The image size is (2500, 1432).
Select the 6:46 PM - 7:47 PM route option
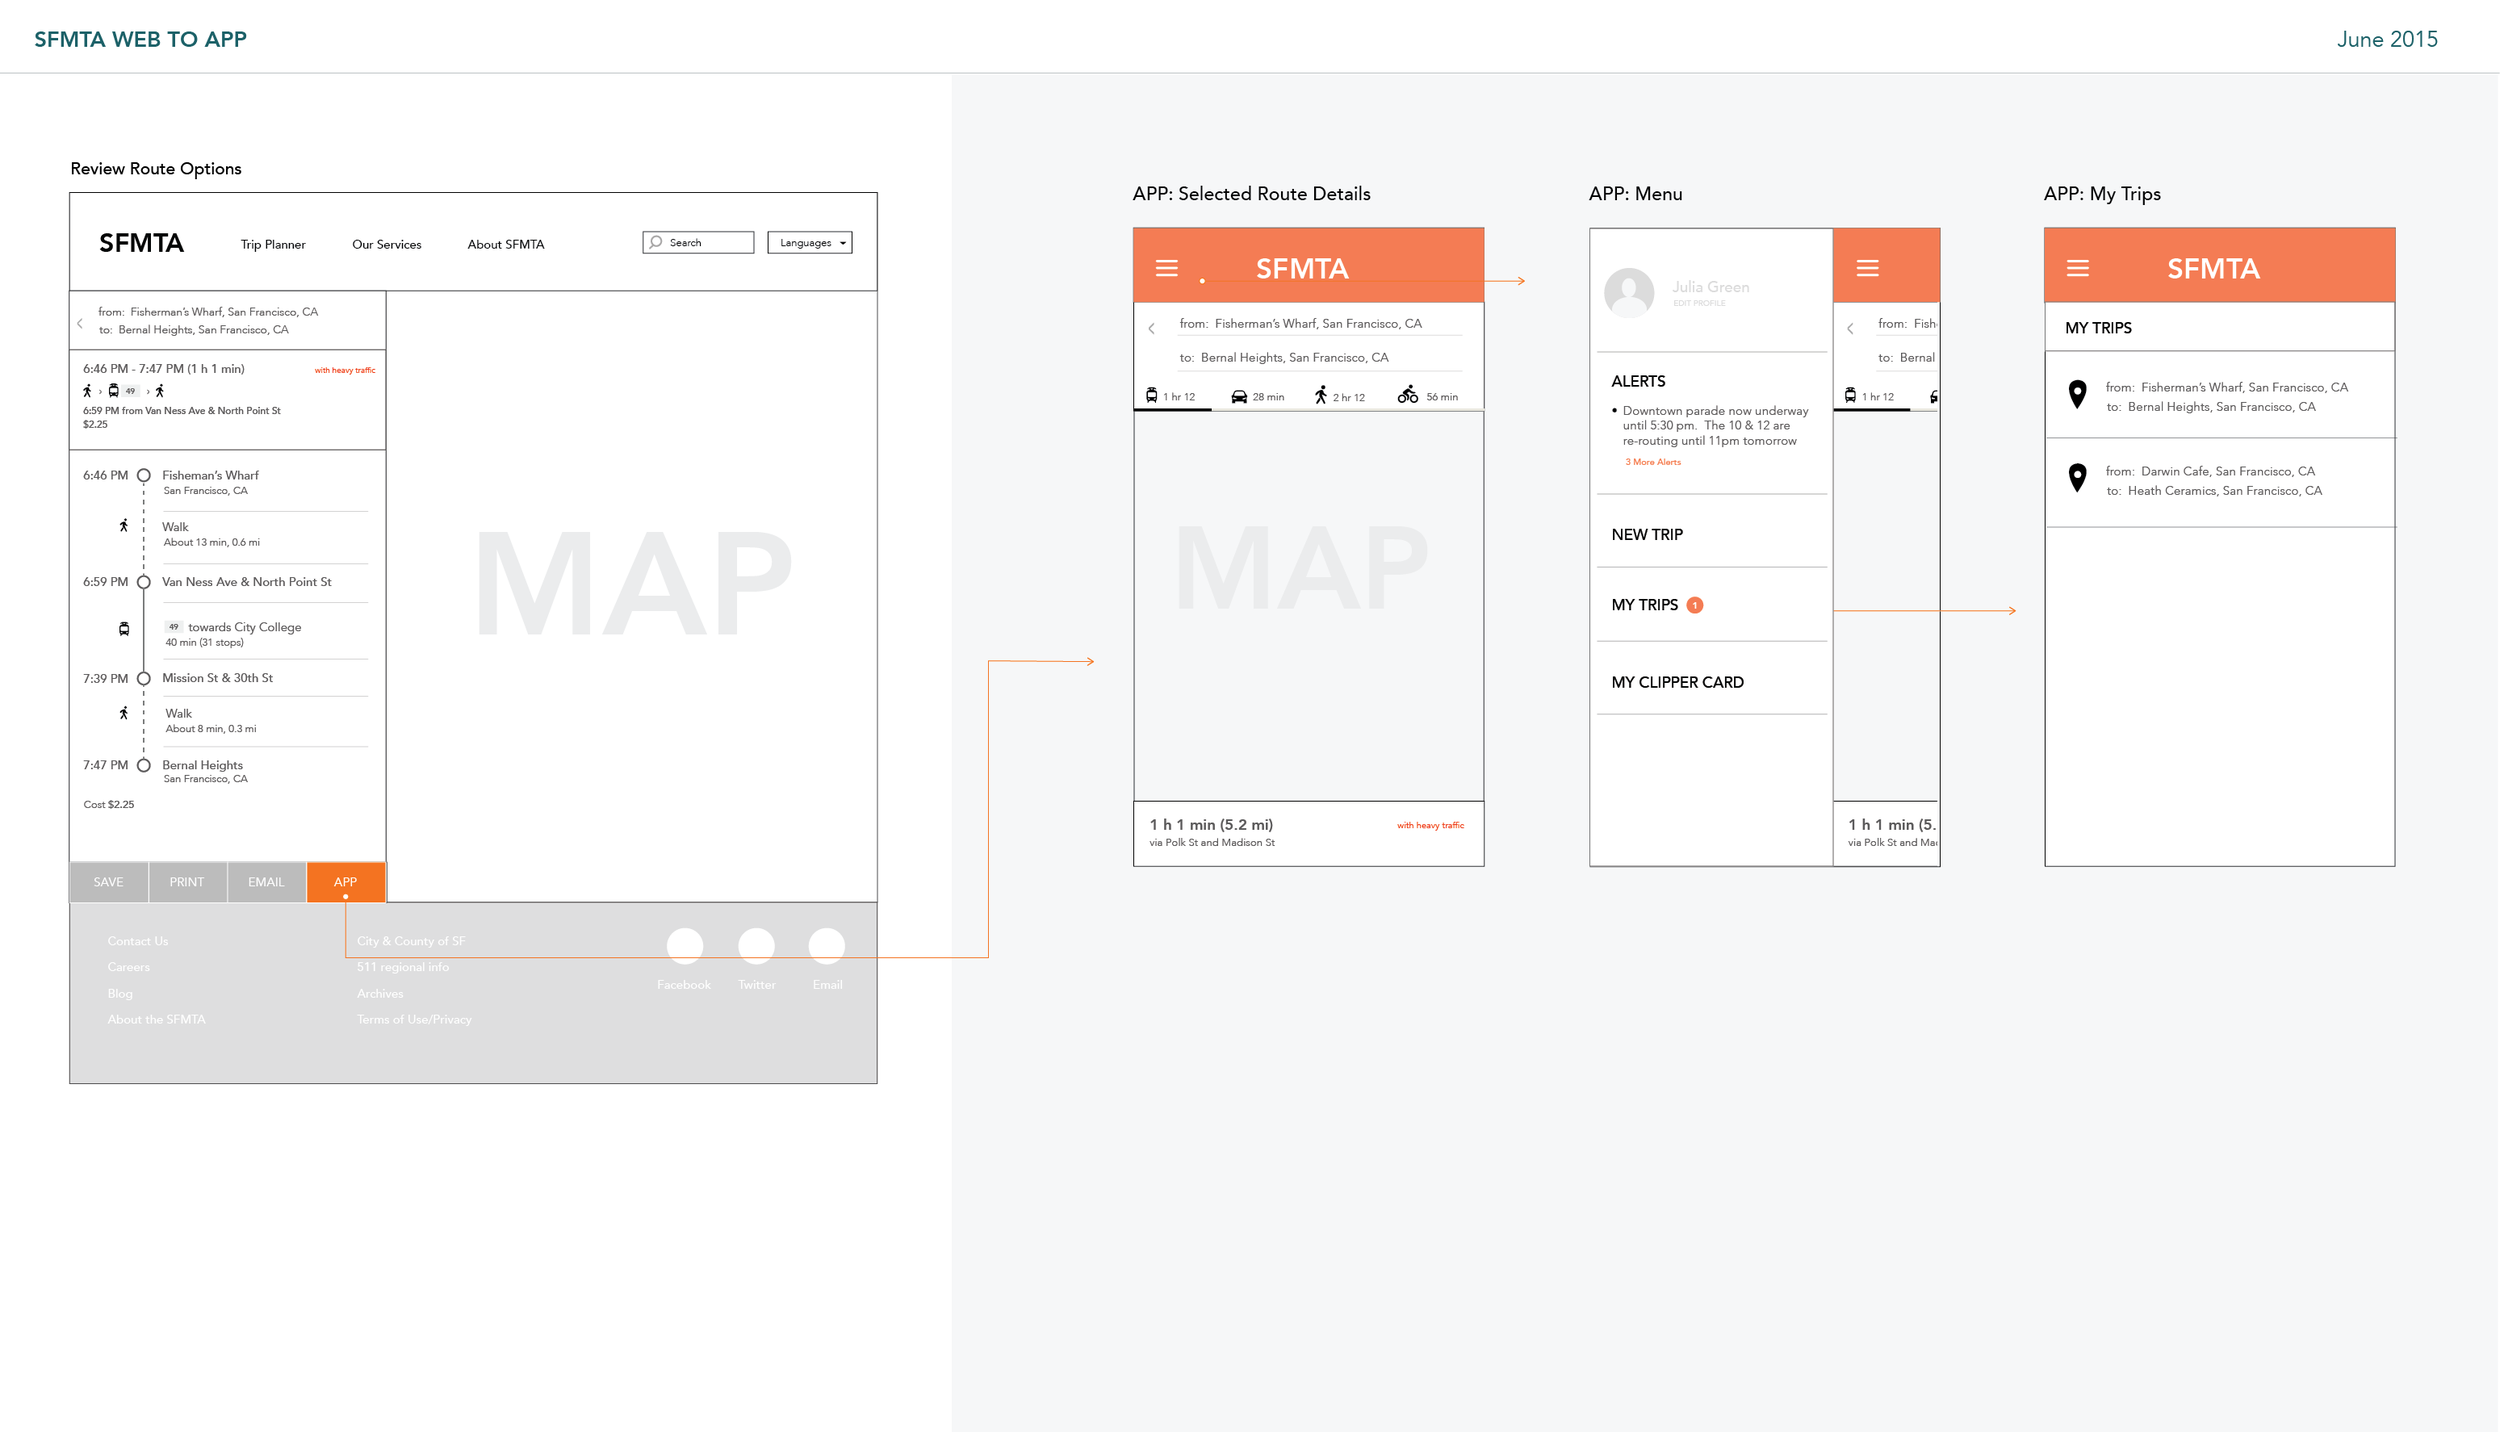228,398
